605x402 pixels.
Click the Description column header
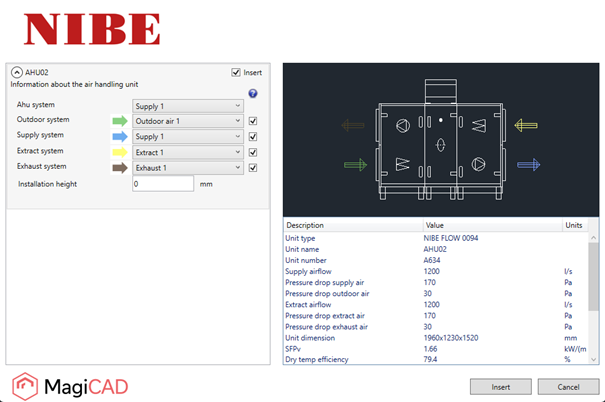pyautogui.click(x=353, y=225)
